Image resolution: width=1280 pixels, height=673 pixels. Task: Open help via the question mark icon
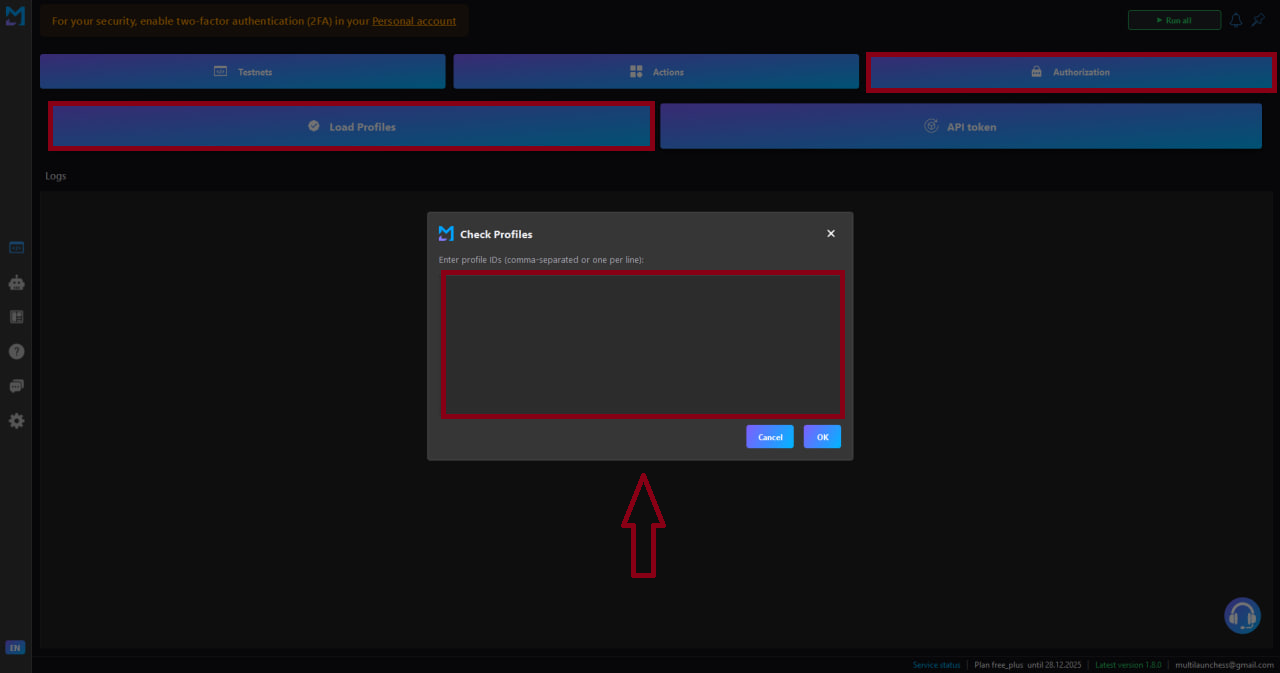(x=15, y=351)
